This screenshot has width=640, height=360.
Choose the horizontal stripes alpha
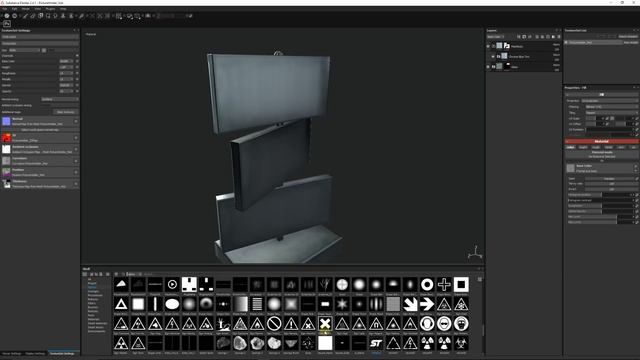tap(257, 304)
